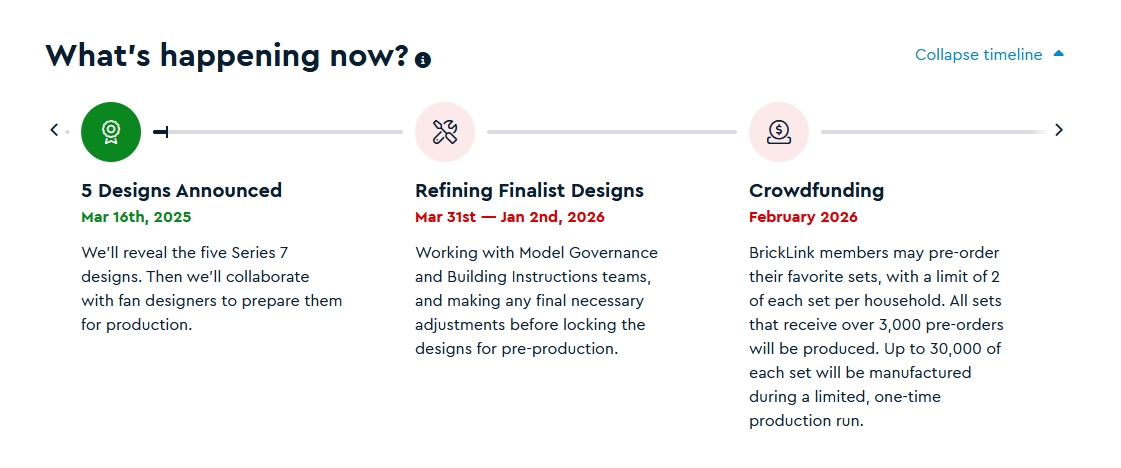Screen dimensions: 1121x468
Task: Click the wrench and screwdriver icon
Action: click(445, 131)
